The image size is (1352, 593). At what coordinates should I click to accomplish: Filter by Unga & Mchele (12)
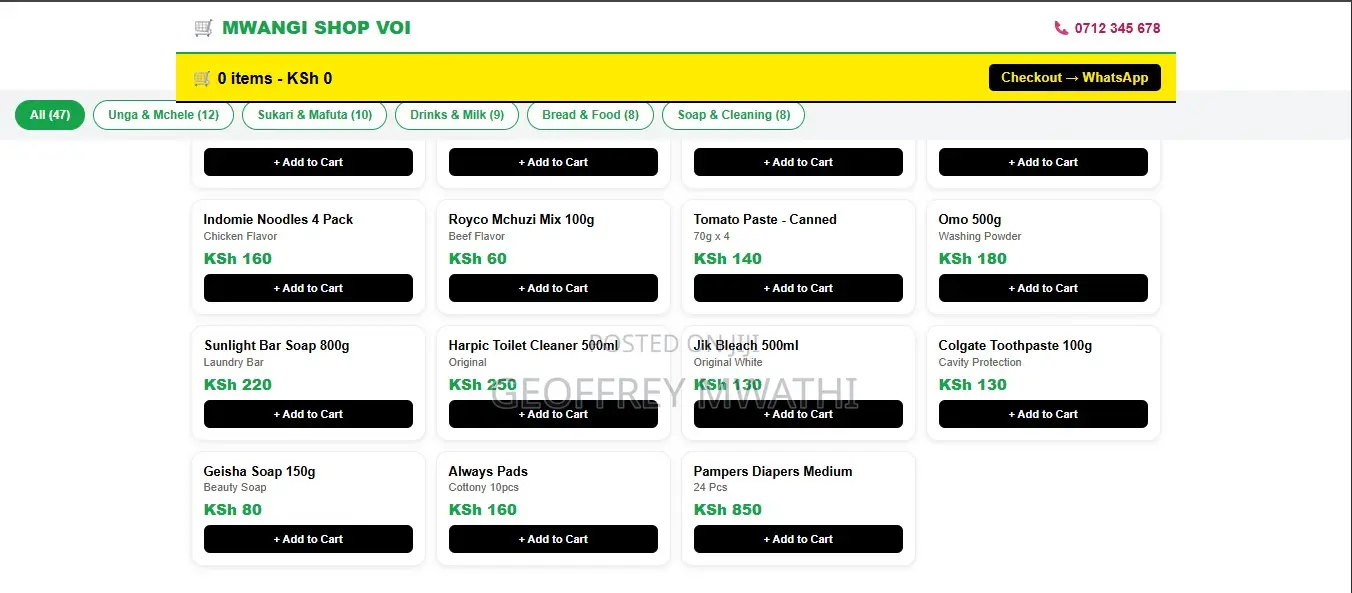[x=163, y=115]
